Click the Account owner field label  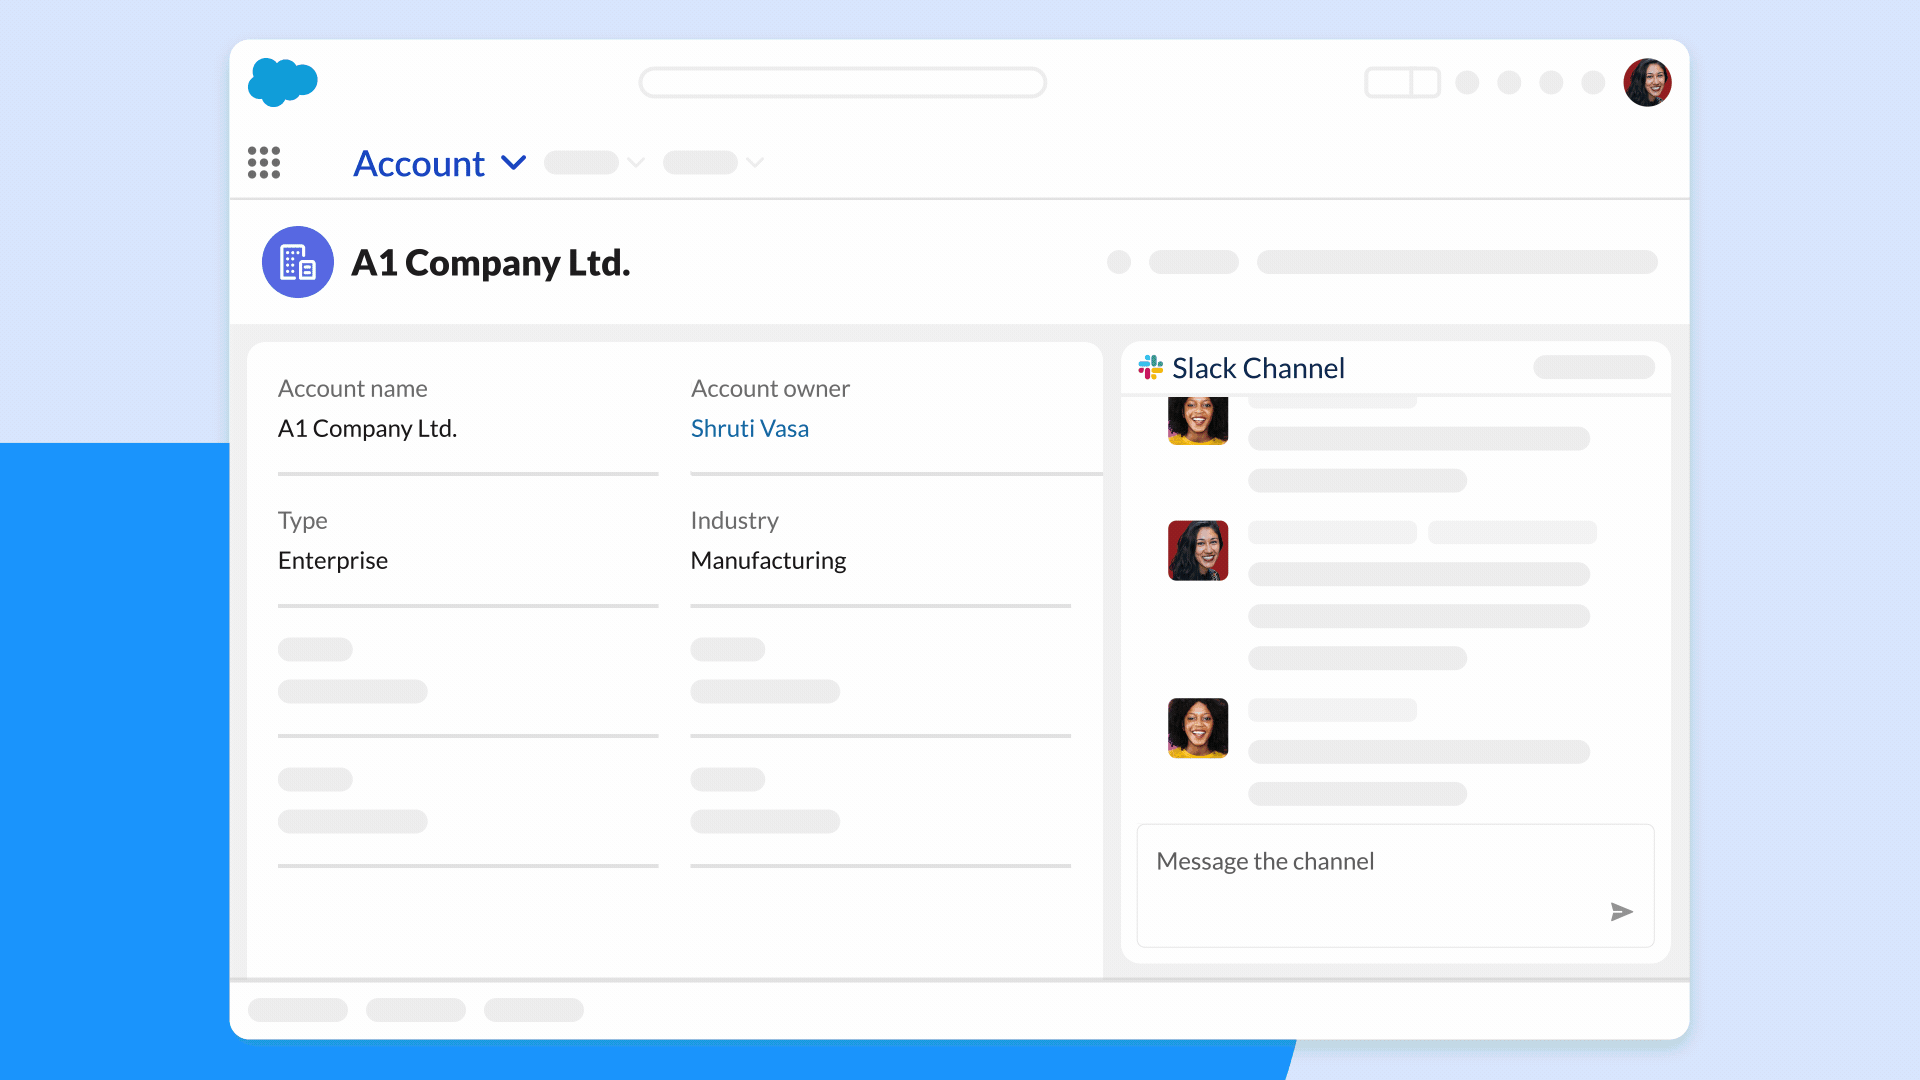pos(770,388)
